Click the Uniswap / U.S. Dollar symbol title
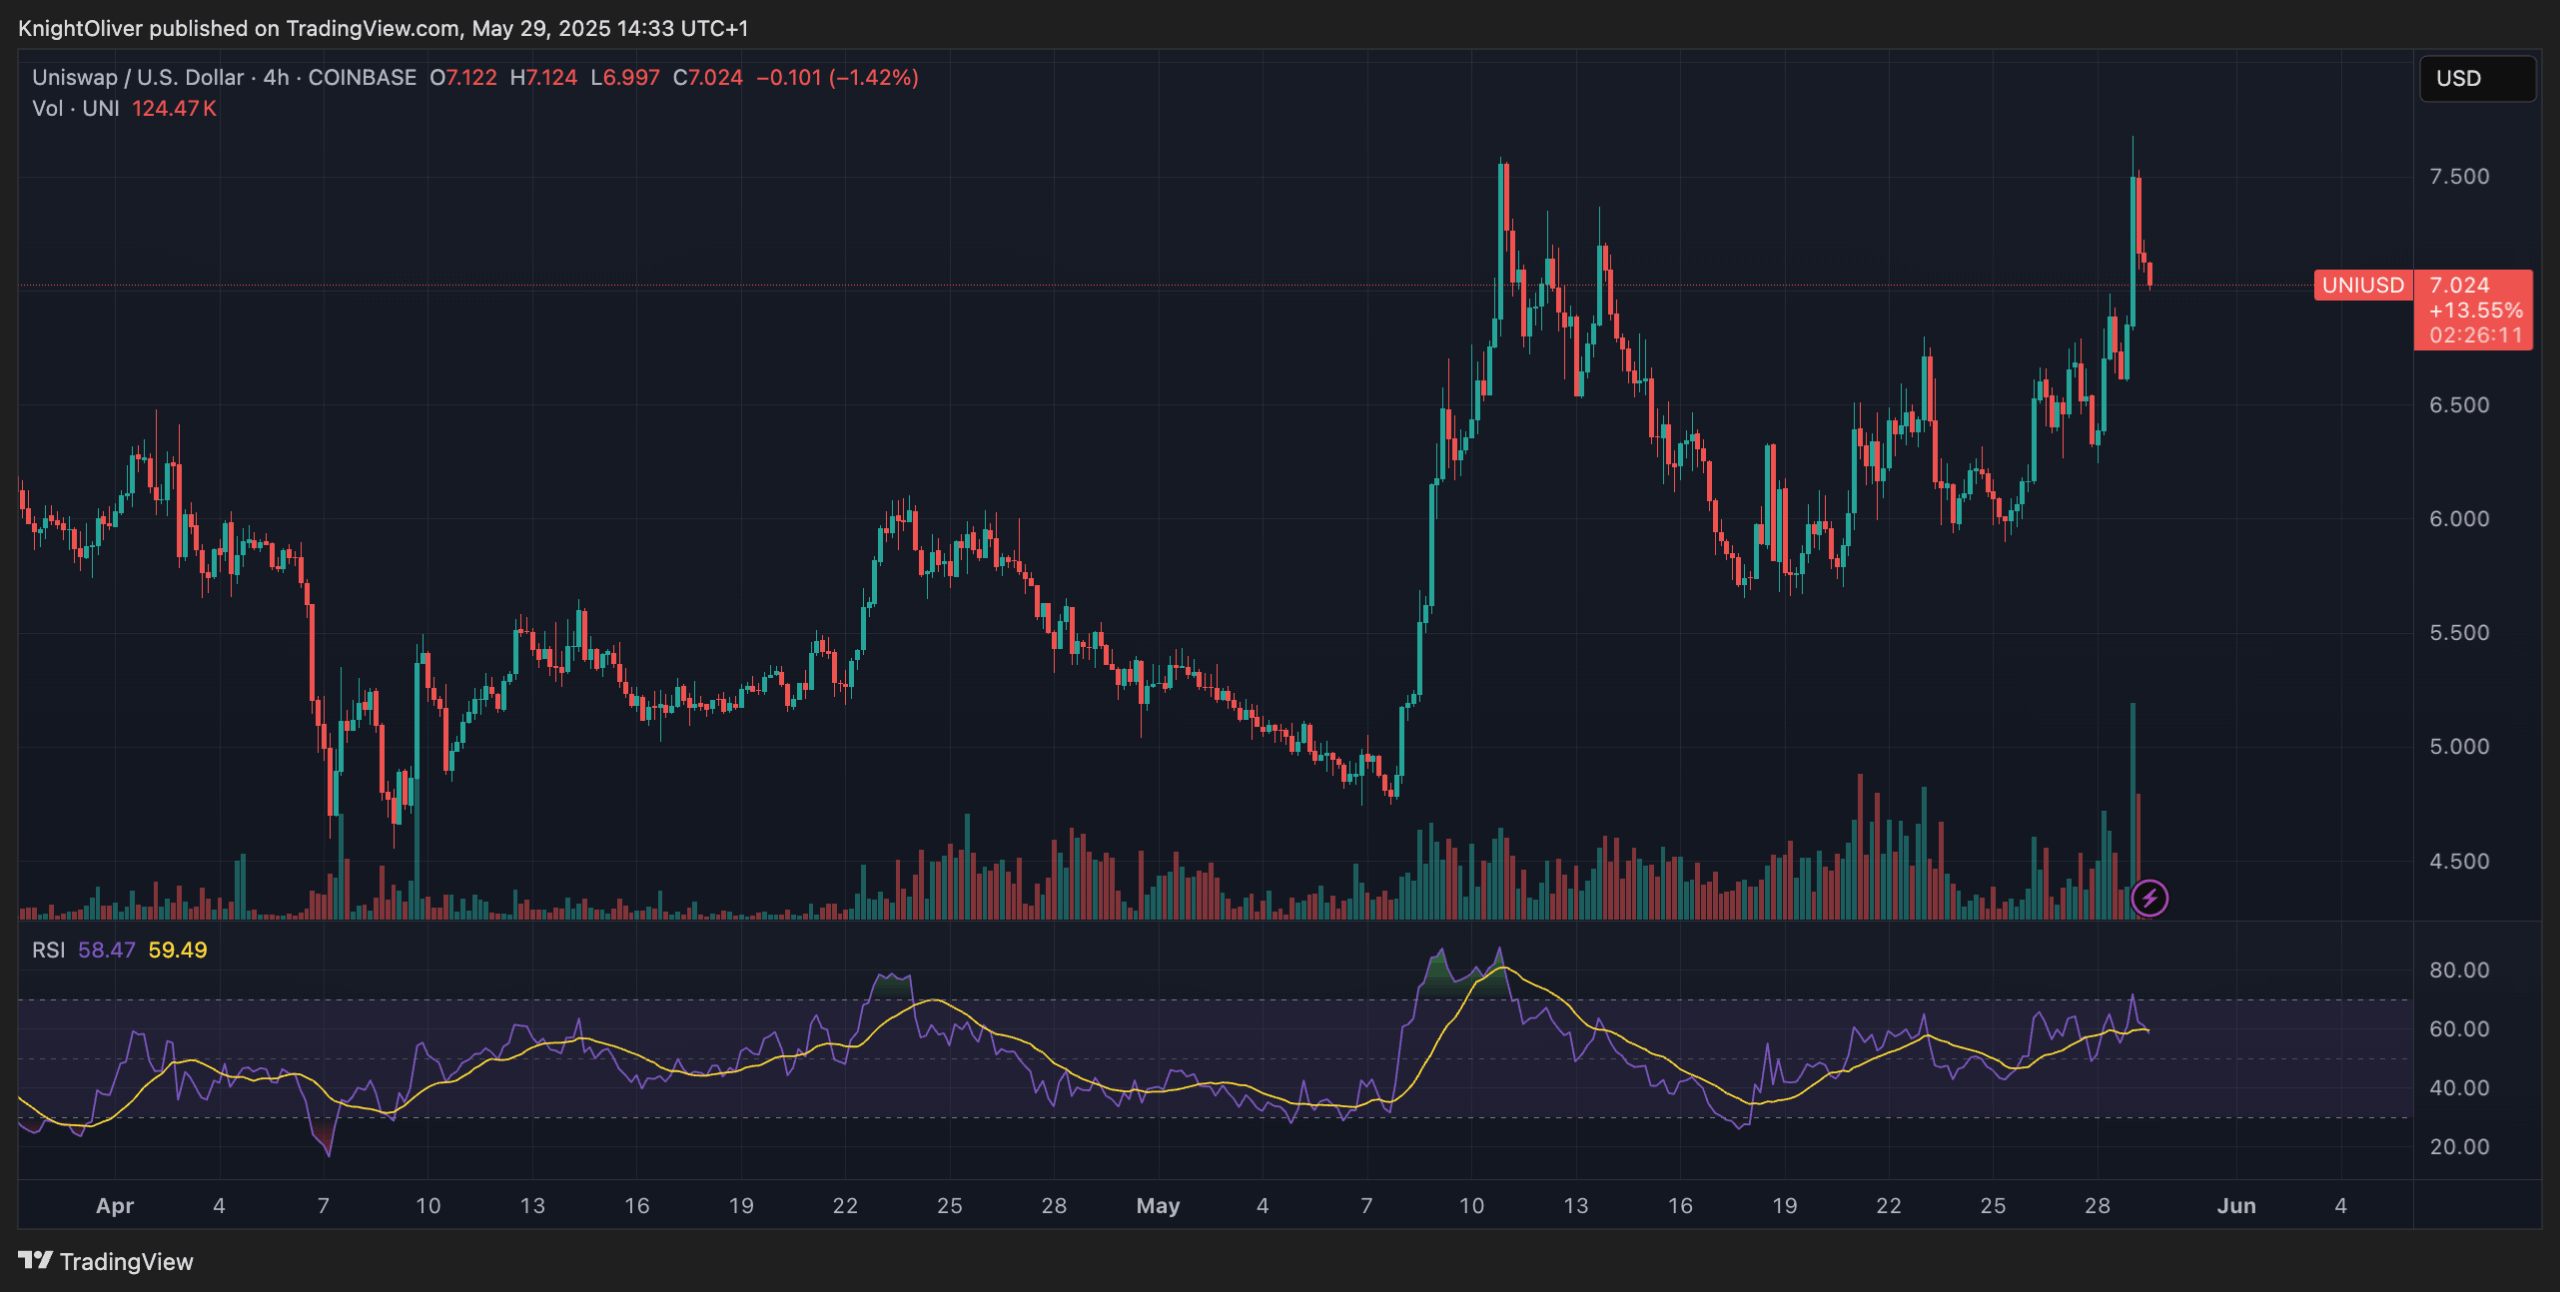 [138, 77]
